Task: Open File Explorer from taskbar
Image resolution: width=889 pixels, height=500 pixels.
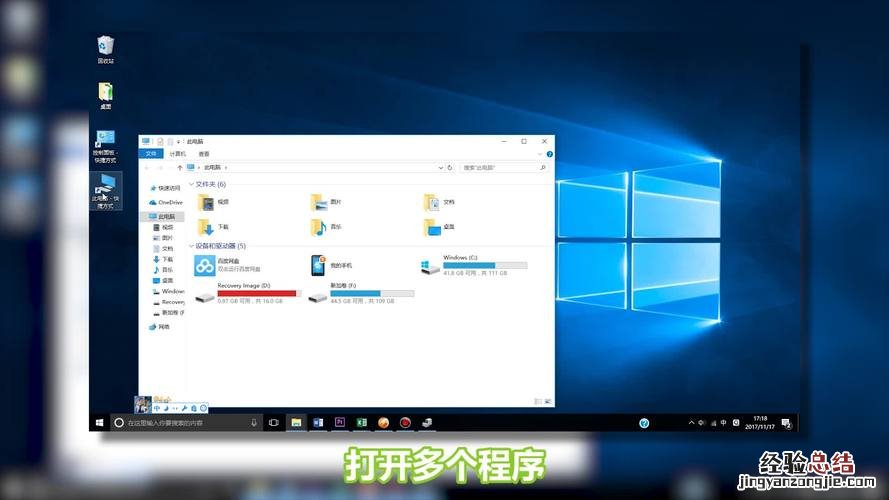Action: pyautogui.click(x=296, y=423)
